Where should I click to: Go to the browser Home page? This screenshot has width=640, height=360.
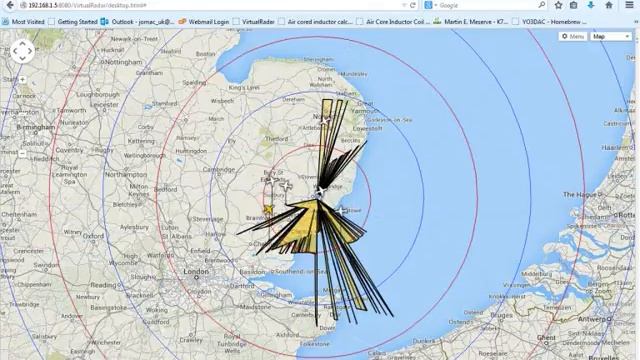click(x=609, y=5)
